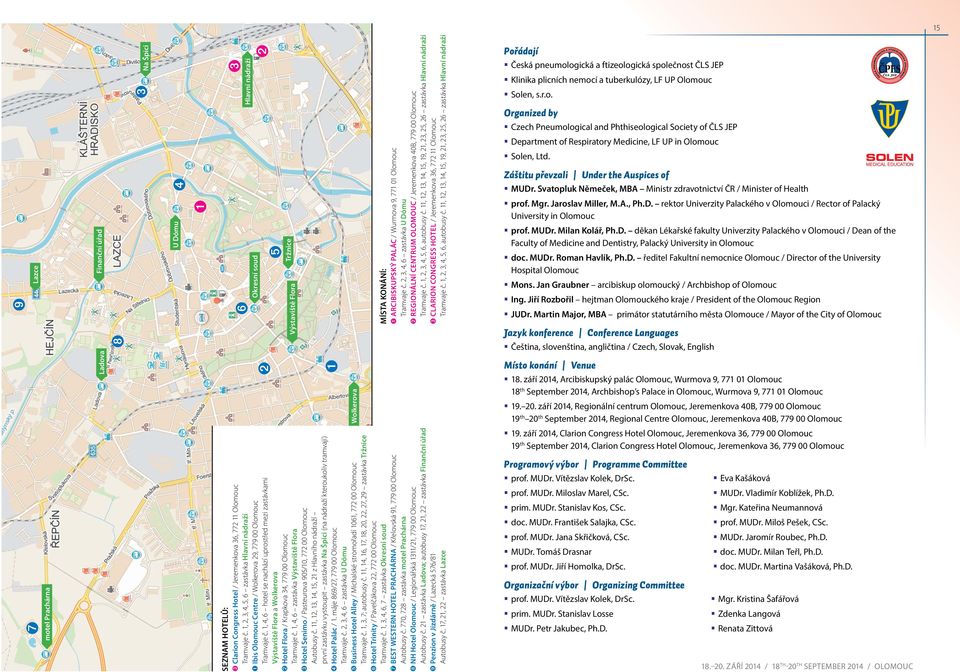Click the Okresní soud green stop label
960x672 pixels.
(255, 277)
